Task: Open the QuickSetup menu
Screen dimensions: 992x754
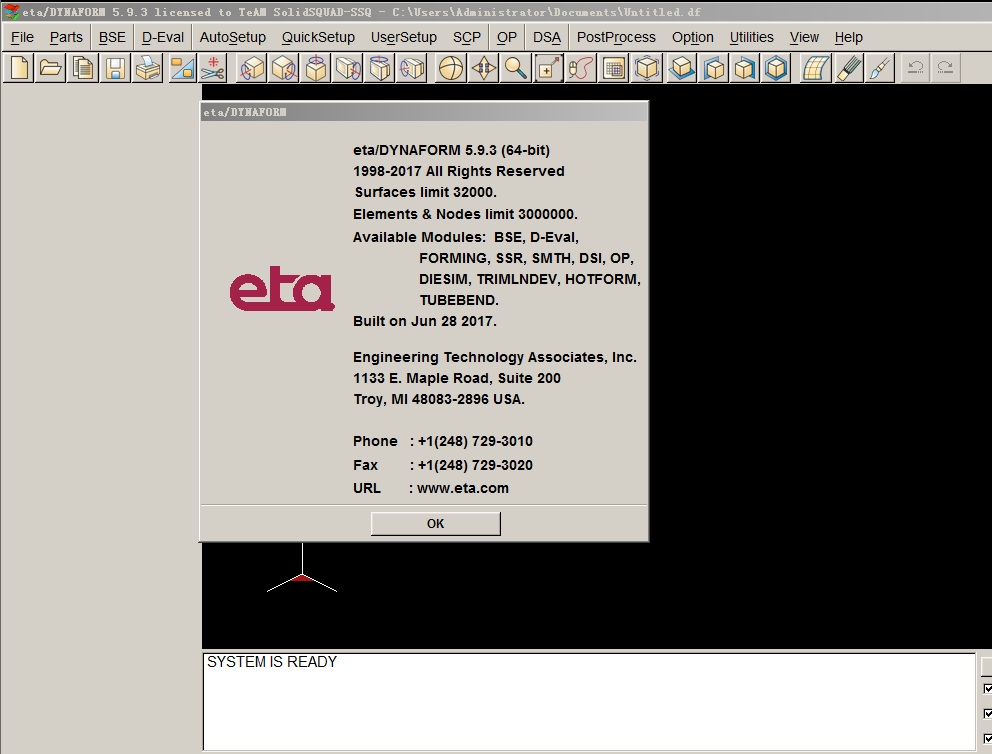Action: [318, 37]
